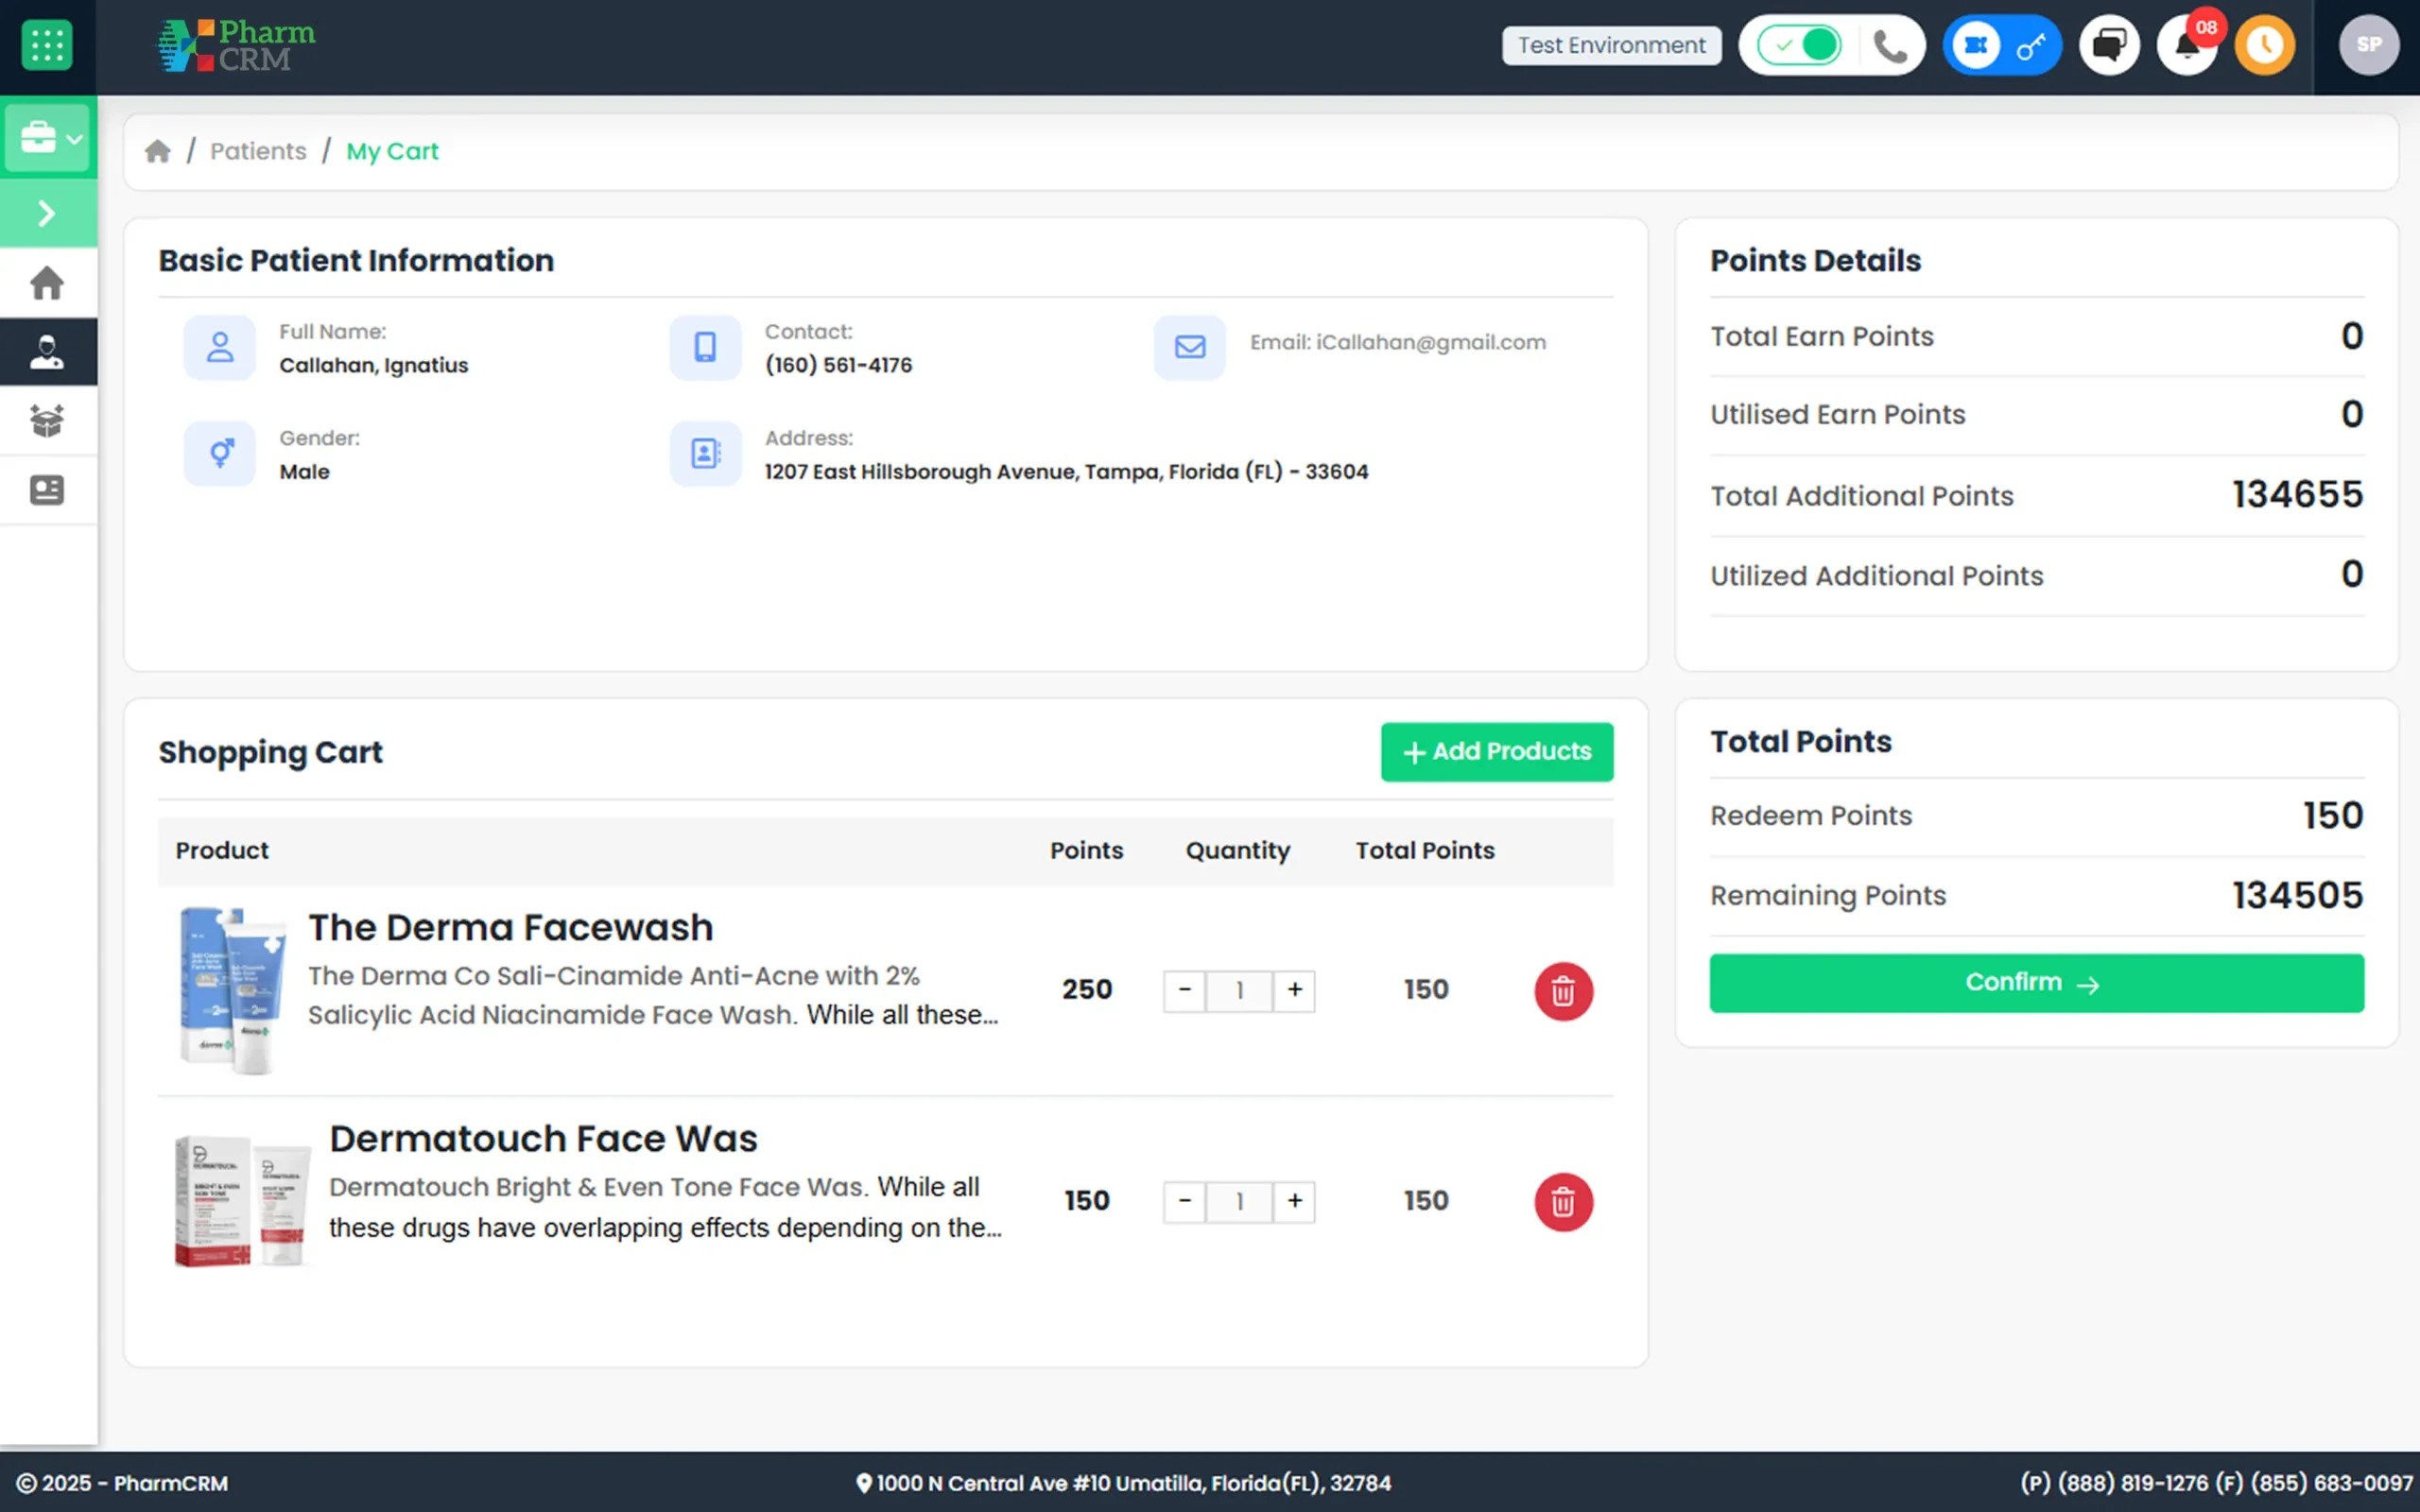Open notifications bell with 08 badge
The image size is (2420, 1512).
(2187, 45)
